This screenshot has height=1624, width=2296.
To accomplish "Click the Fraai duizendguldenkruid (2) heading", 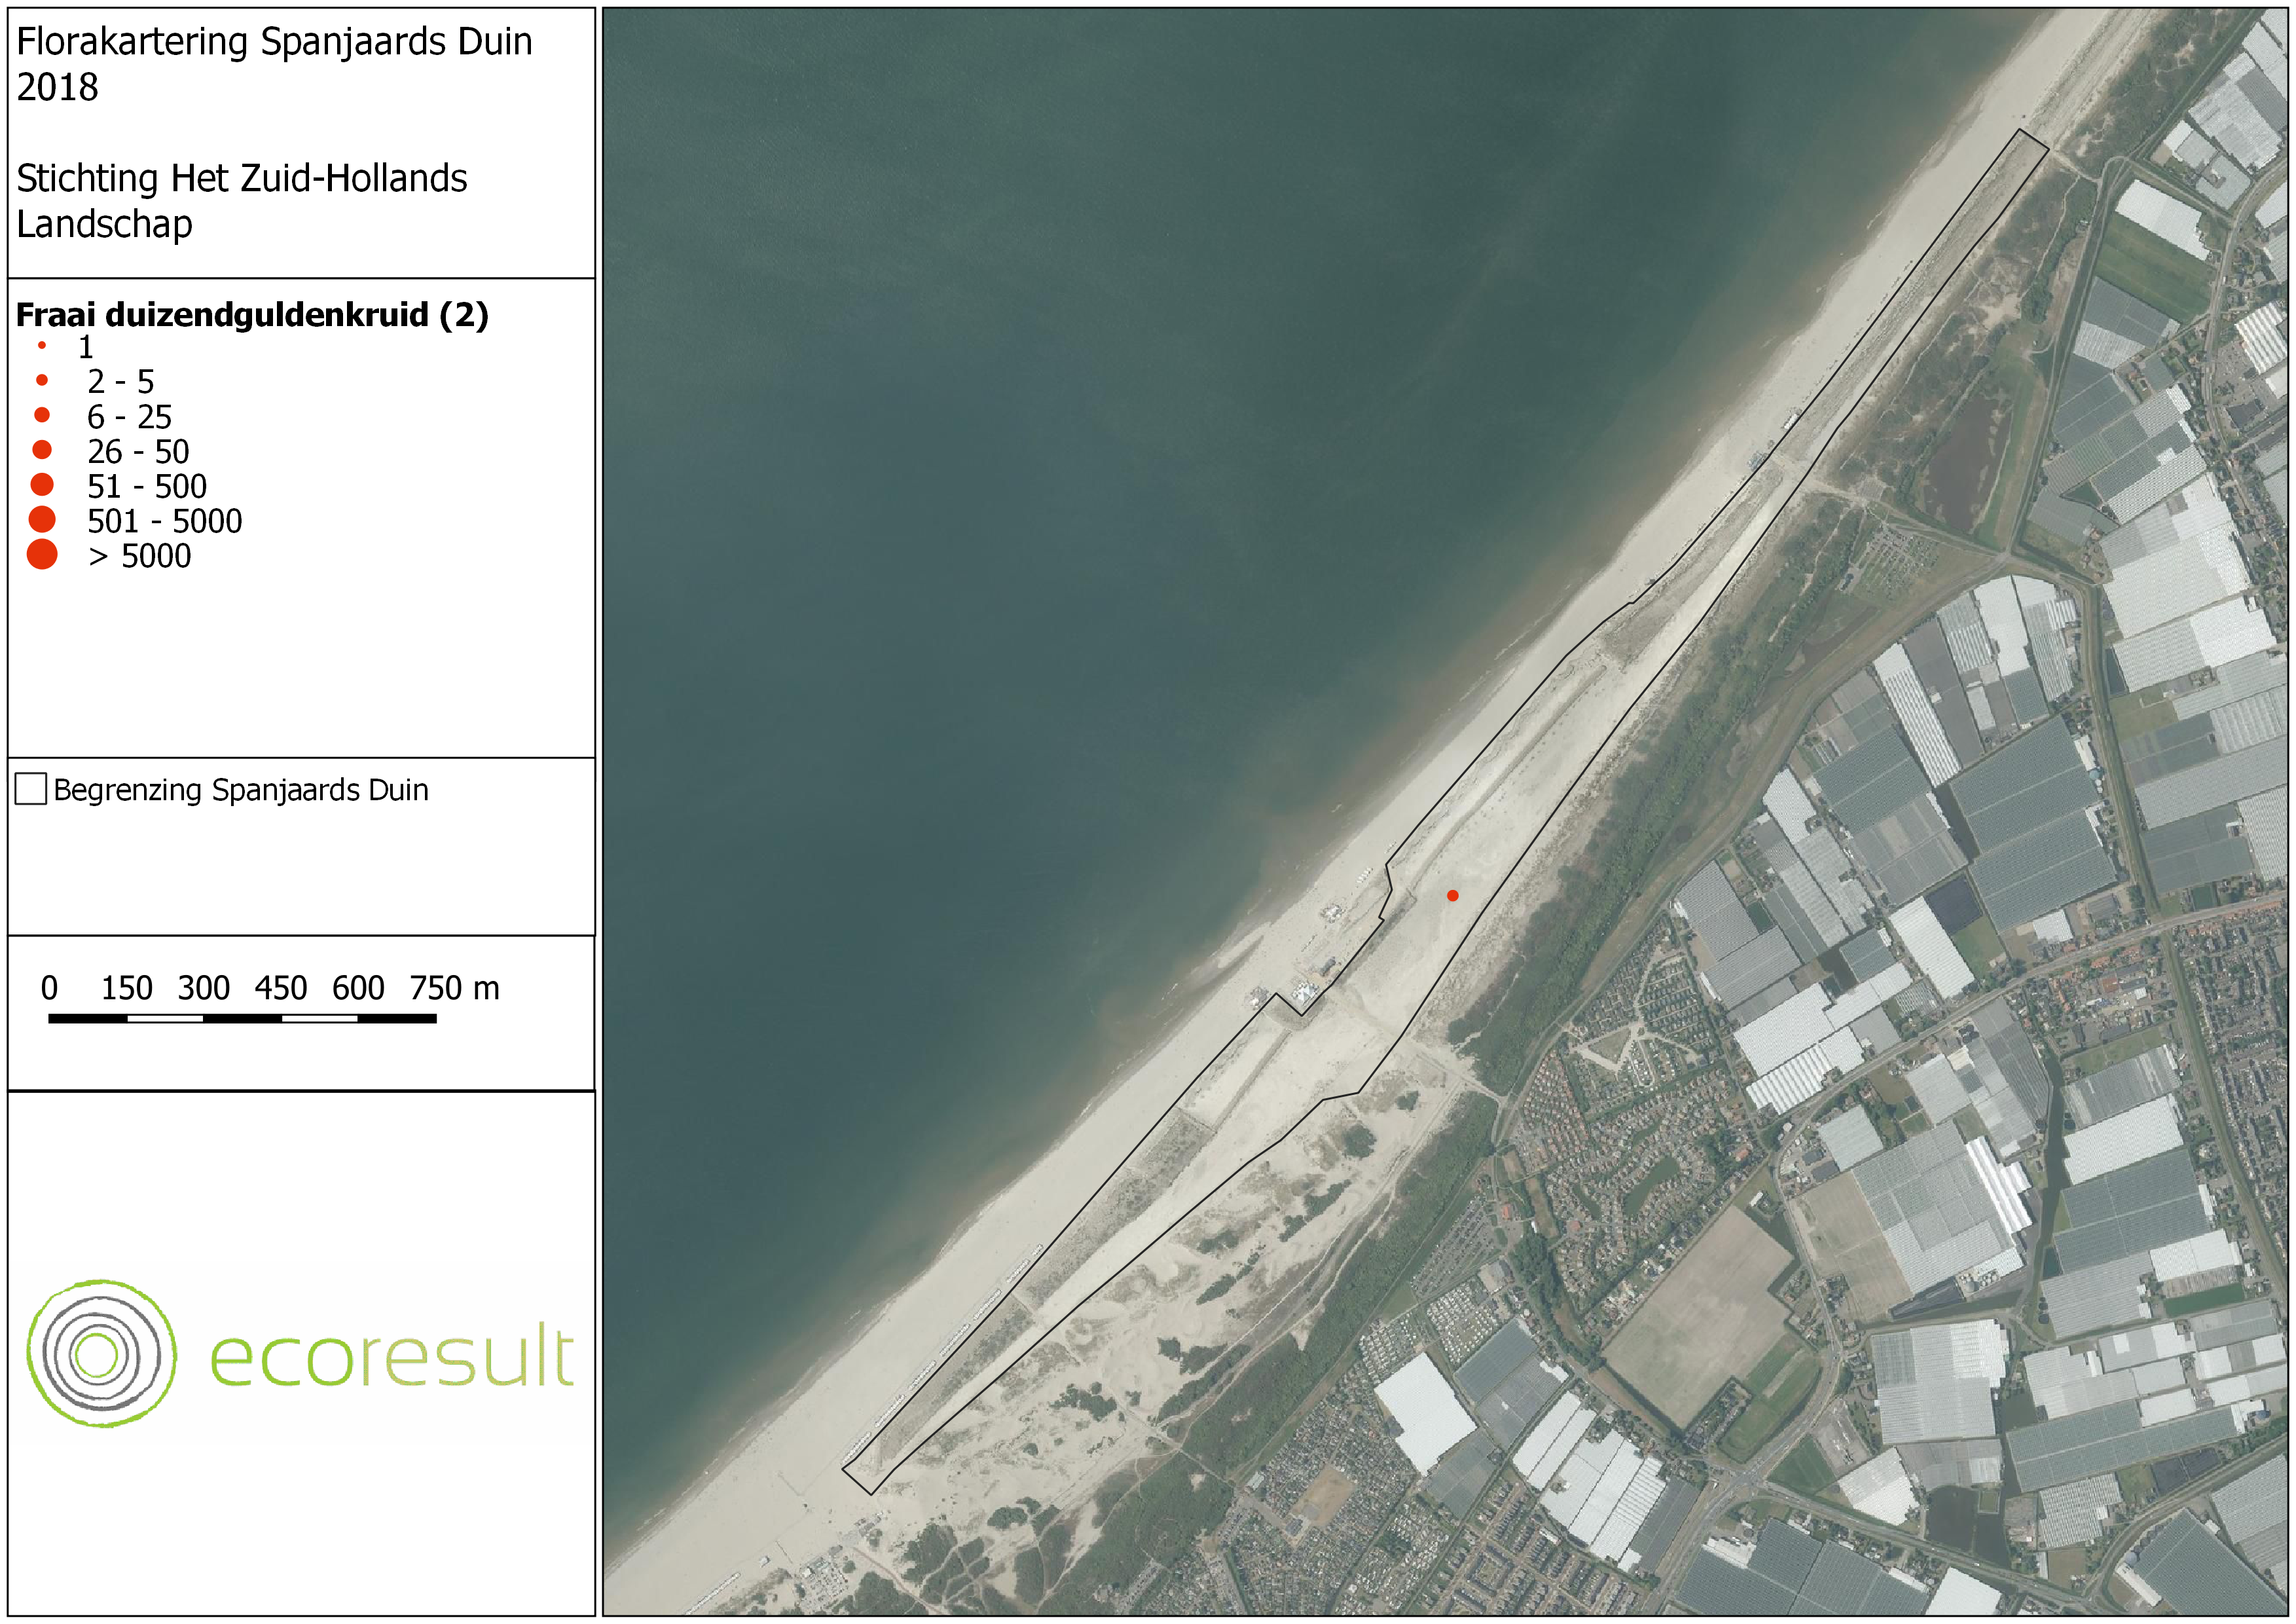I will point(252,314).
